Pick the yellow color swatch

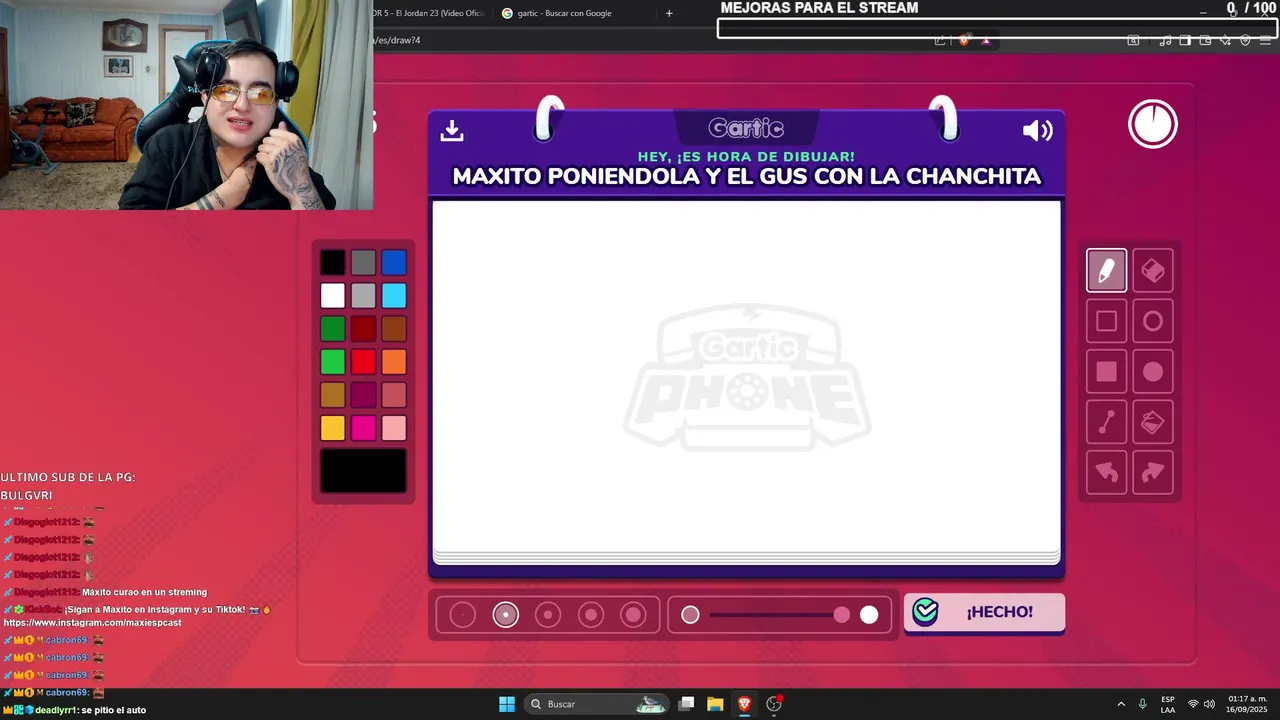(x=333, y=428)
